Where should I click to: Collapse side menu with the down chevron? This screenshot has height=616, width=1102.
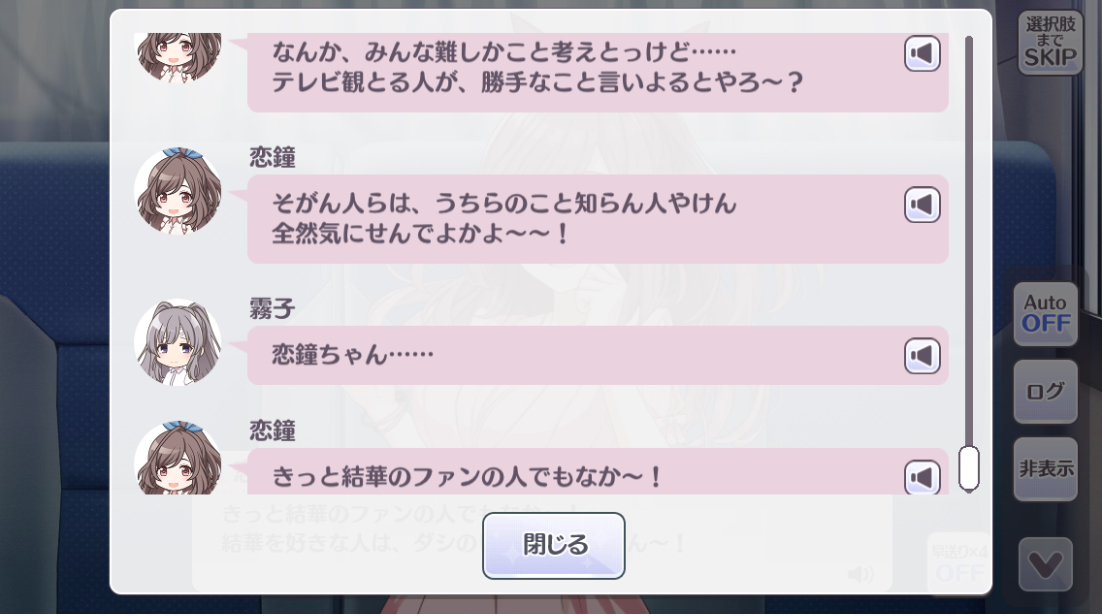[x=1046, y=564]
